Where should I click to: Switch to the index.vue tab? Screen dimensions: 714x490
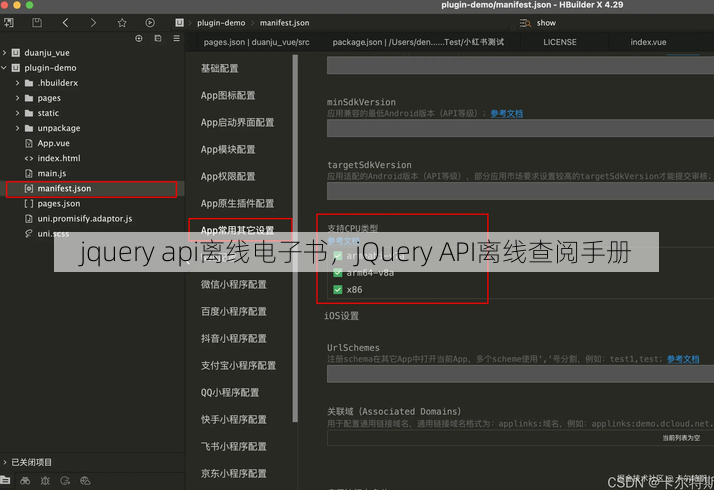(x=648, y=42)
